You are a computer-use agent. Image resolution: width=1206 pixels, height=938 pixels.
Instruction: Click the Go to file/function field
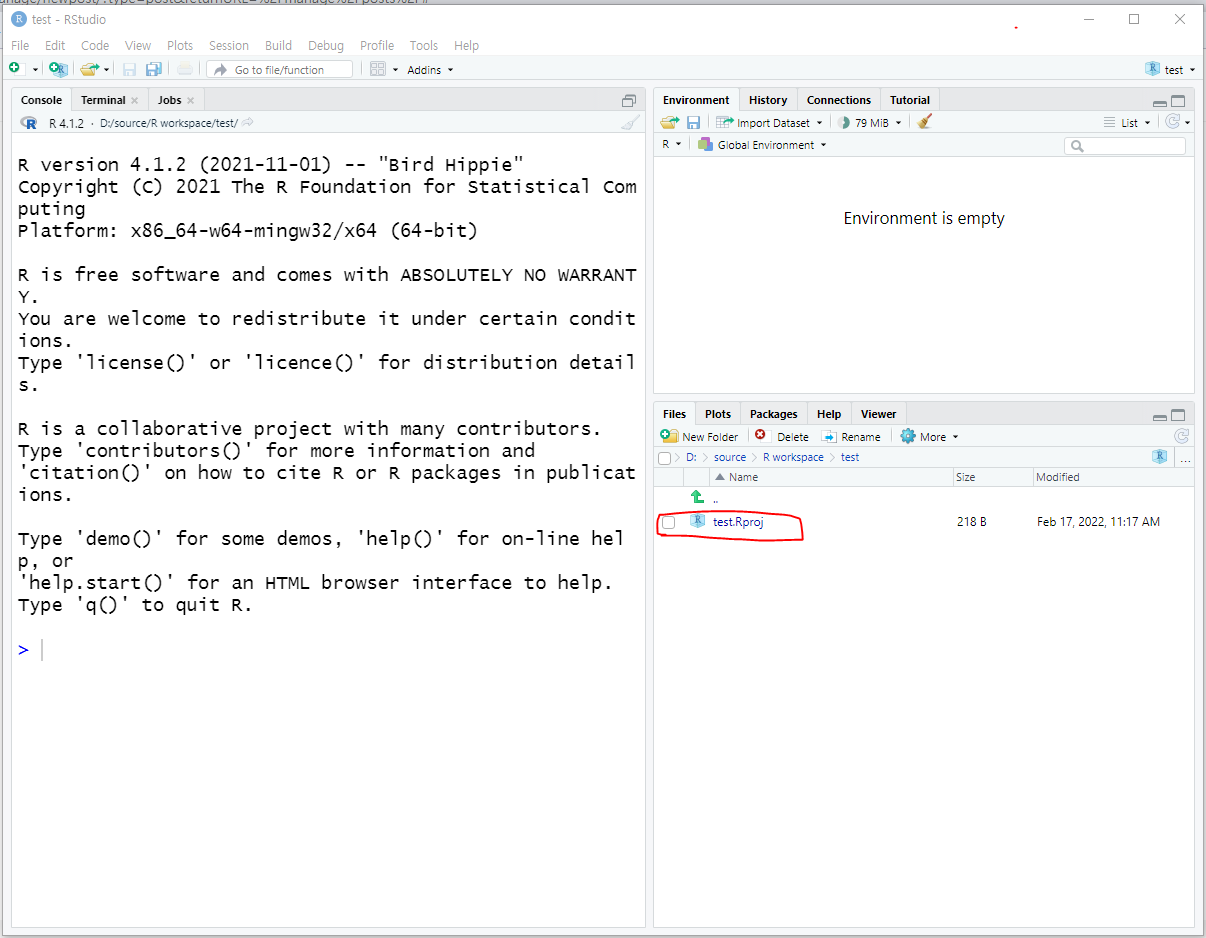tap(280, 69)
